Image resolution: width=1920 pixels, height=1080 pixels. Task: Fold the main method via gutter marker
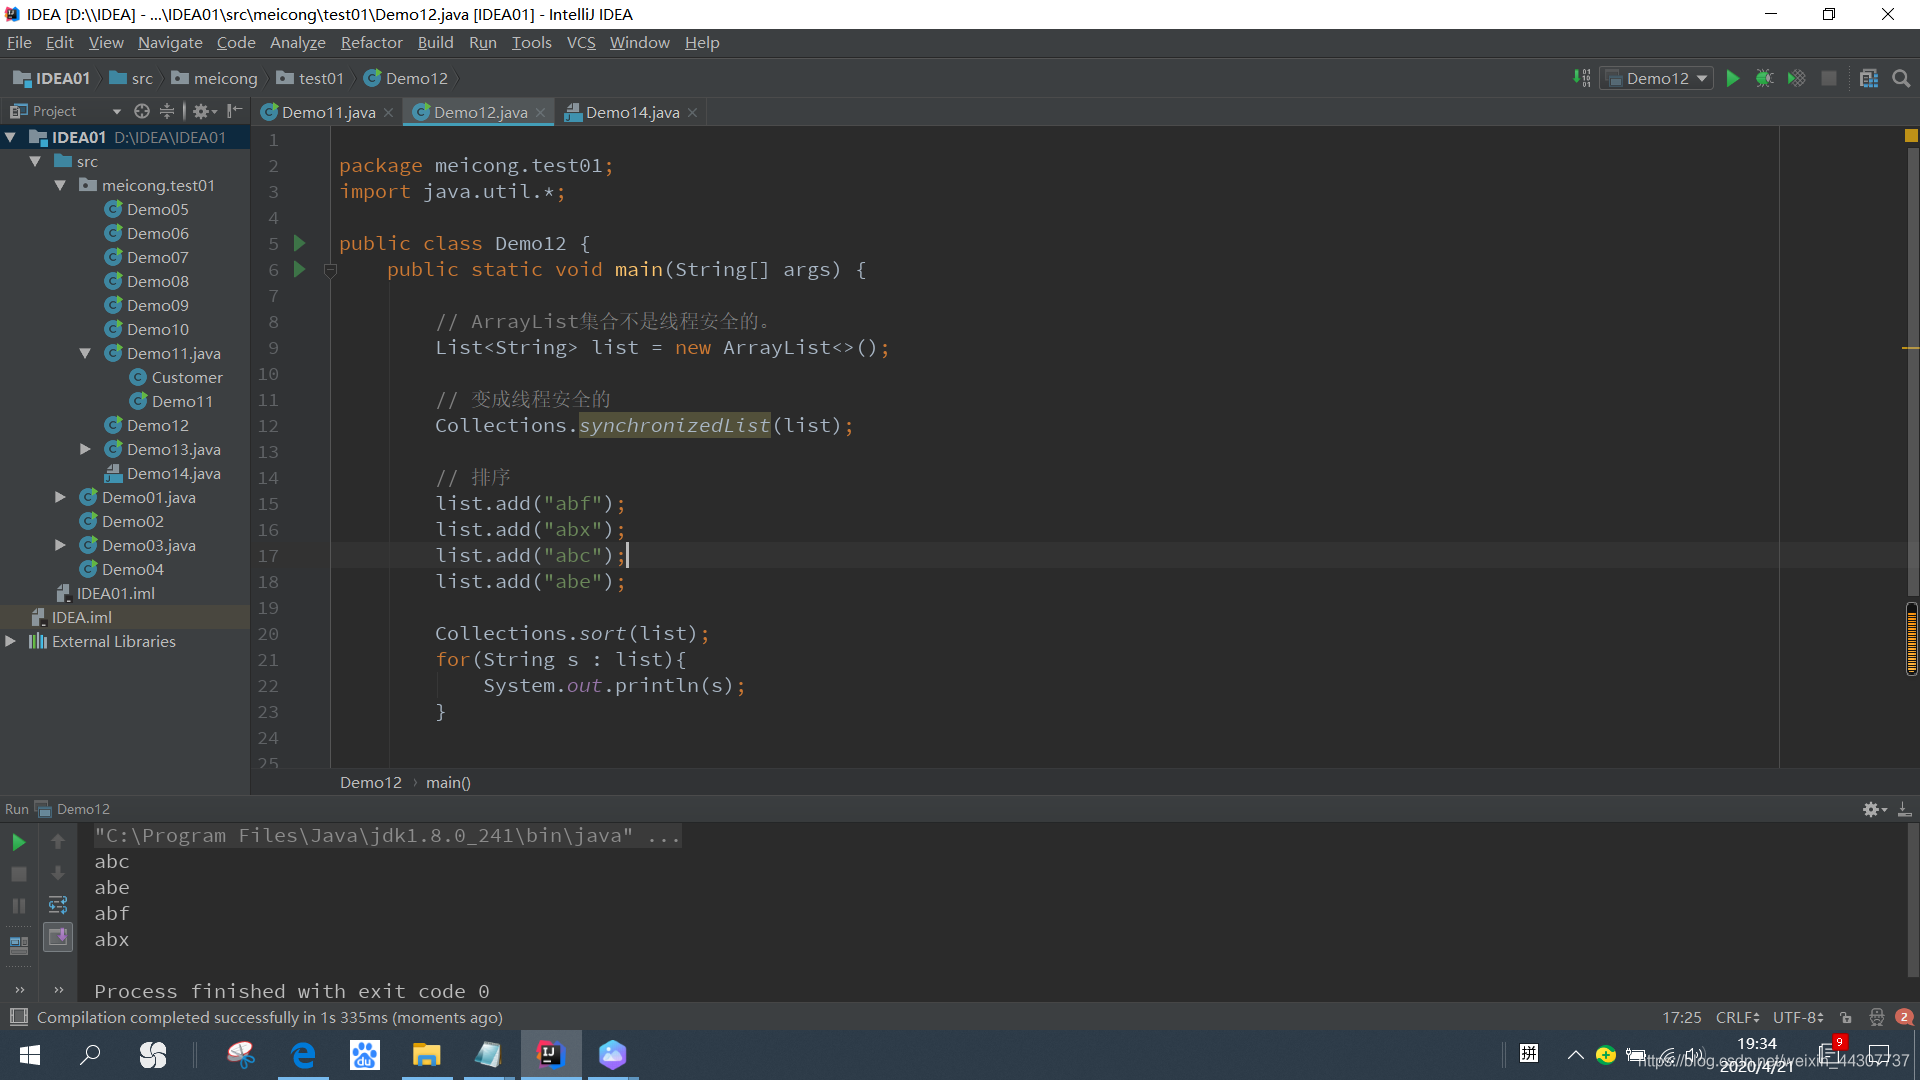click(x=330, y=269)
